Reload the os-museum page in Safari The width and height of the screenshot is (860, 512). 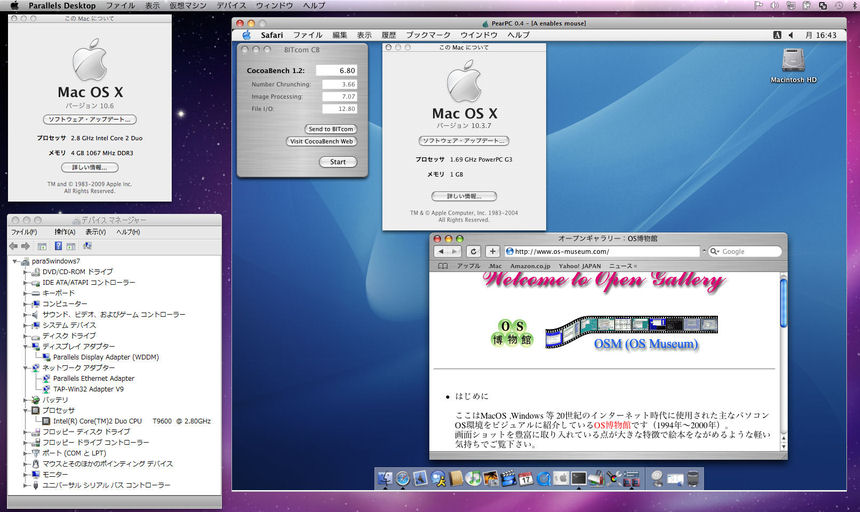click(473, 251)
